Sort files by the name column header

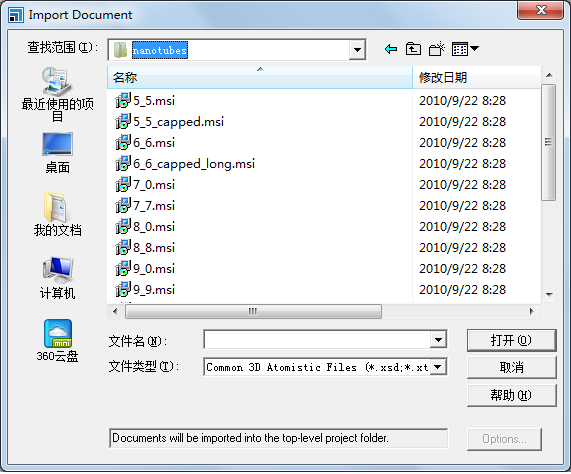[x=260, y=77]
